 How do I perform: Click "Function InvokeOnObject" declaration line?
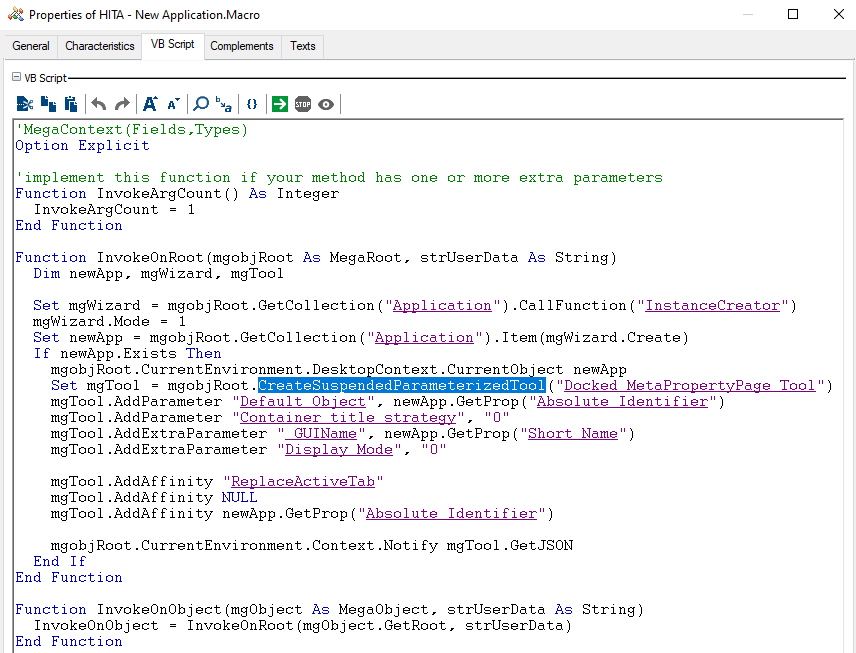pyautogui.click(x=330, y=609)
